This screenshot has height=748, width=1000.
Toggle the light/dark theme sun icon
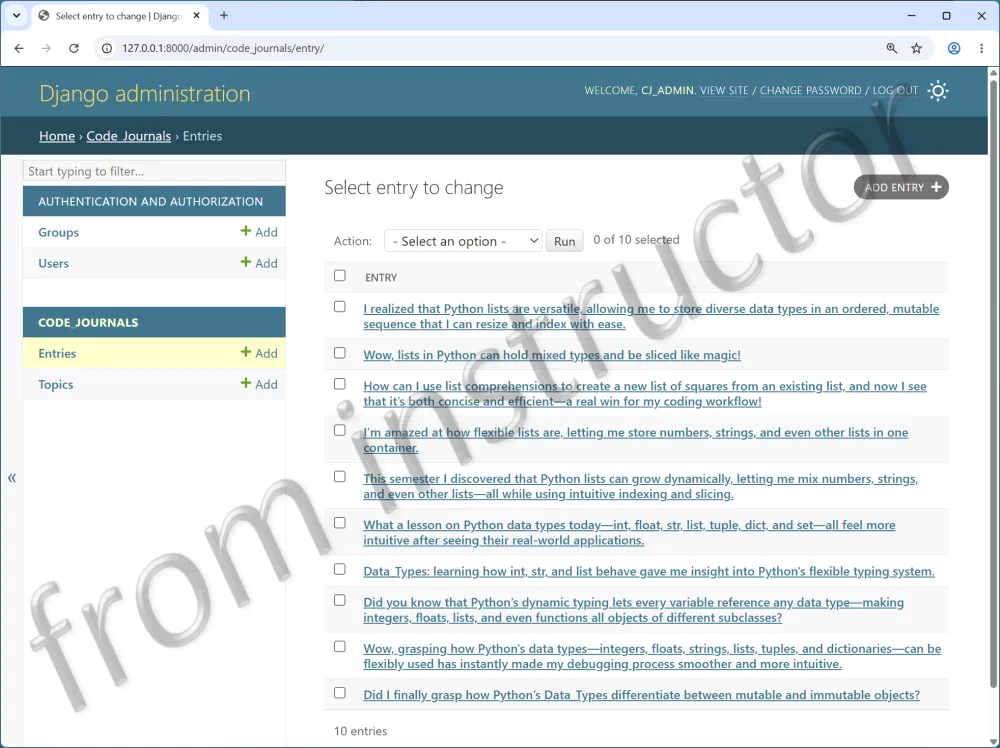(x=938, y=91)
